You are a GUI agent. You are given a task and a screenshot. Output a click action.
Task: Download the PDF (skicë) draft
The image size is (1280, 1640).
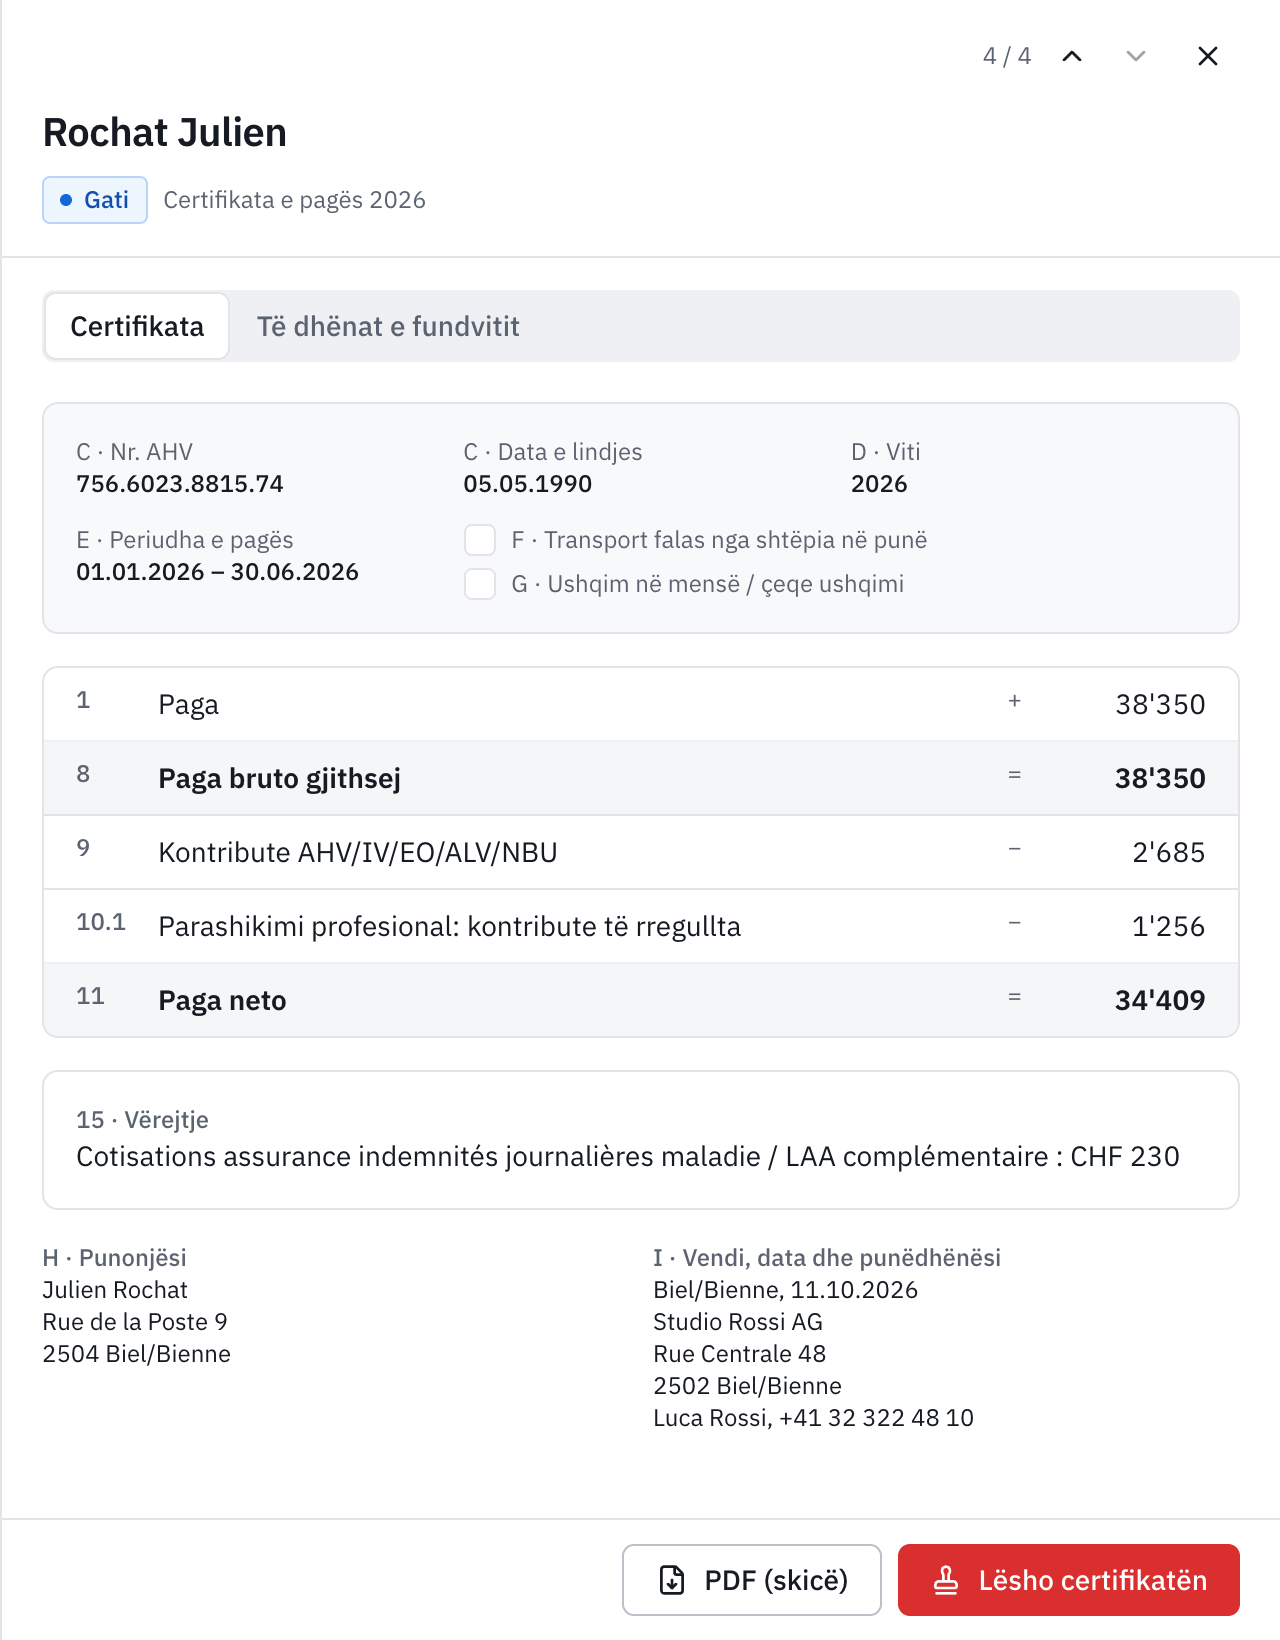752,1580
